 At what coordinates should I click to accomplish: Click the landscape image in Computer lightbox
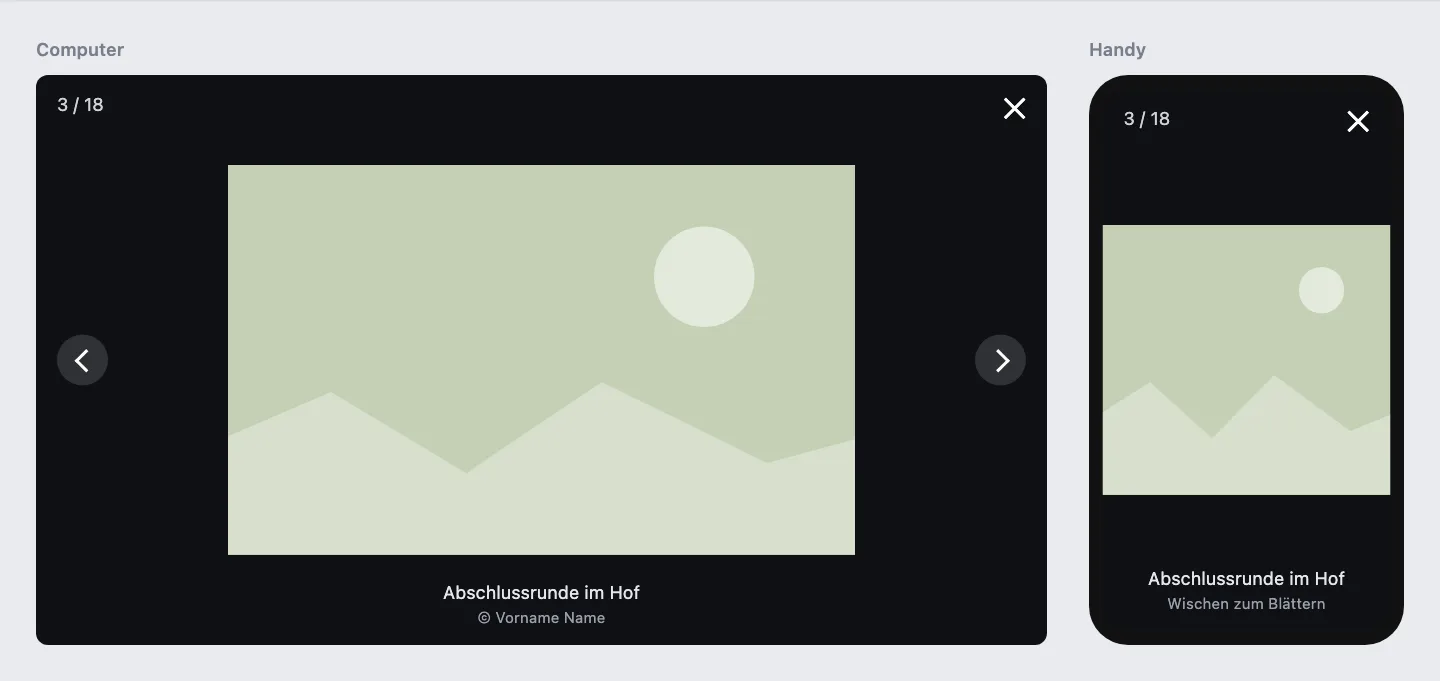pyautogui.click(x=541, y=360)
